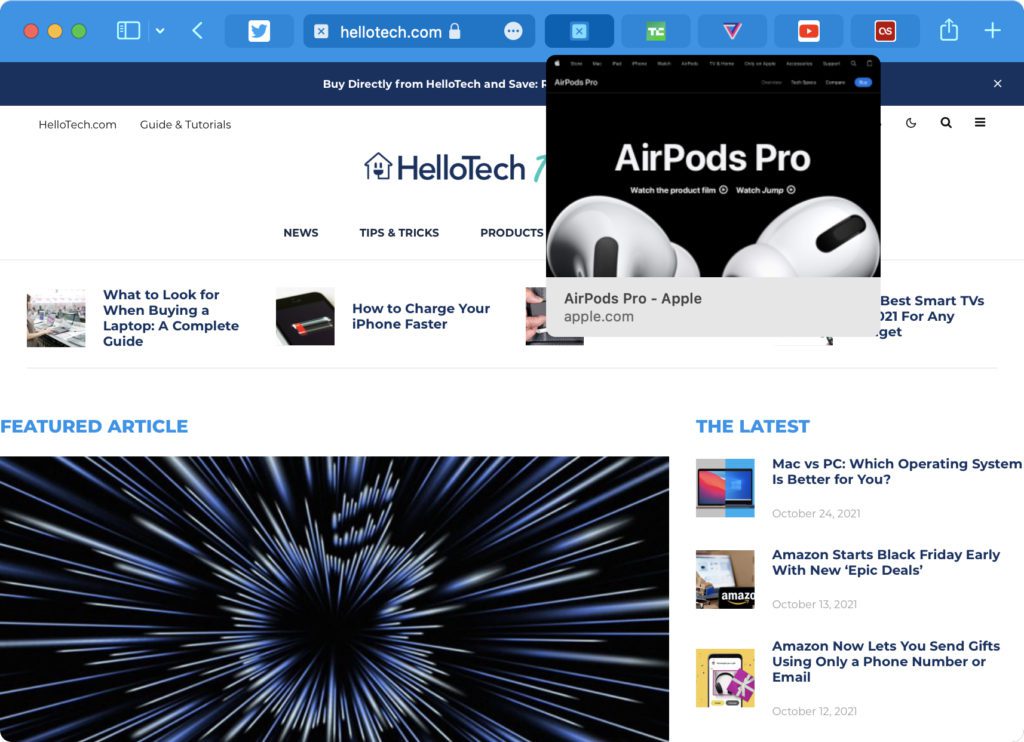Click the low battery iPhone thumbnail
Viewport: 1024px width, 742px height.
coord(305,316)
